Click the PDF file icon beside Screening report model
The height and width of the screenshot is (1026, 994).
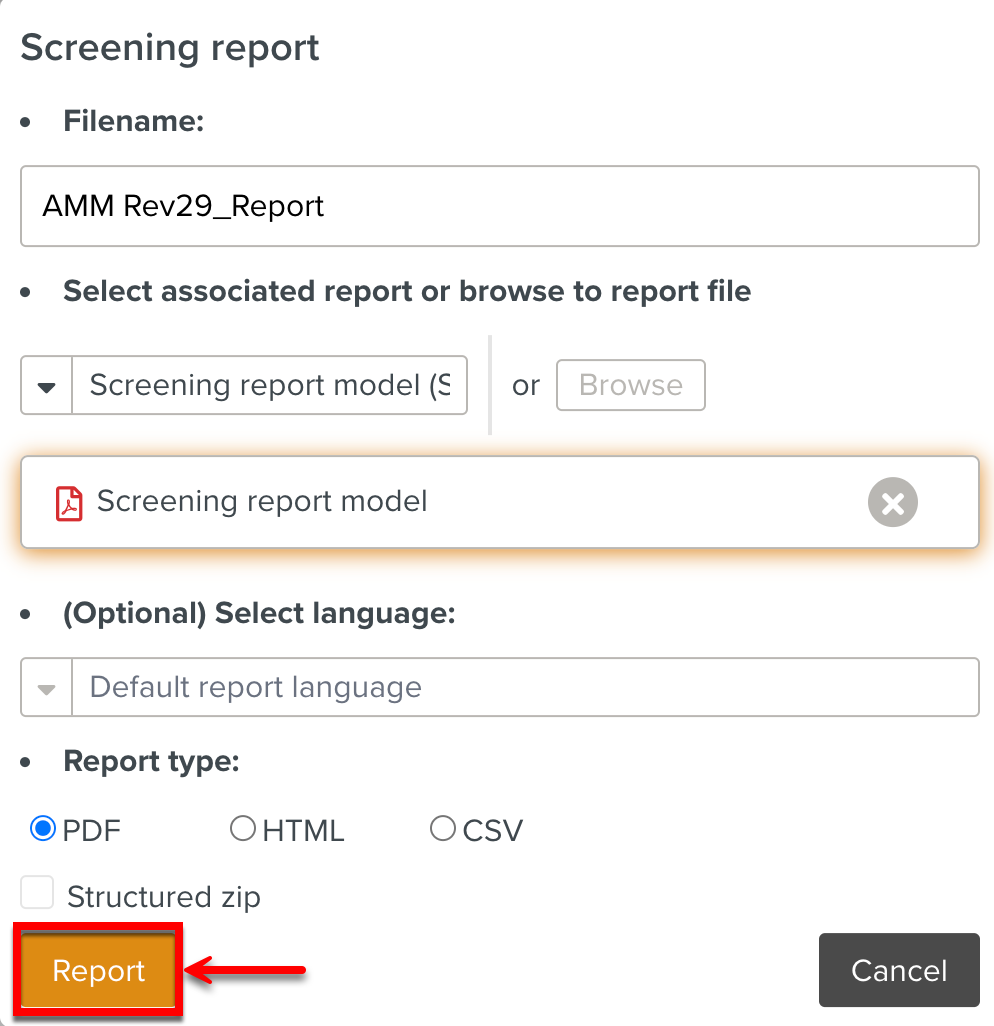(68, 502)
